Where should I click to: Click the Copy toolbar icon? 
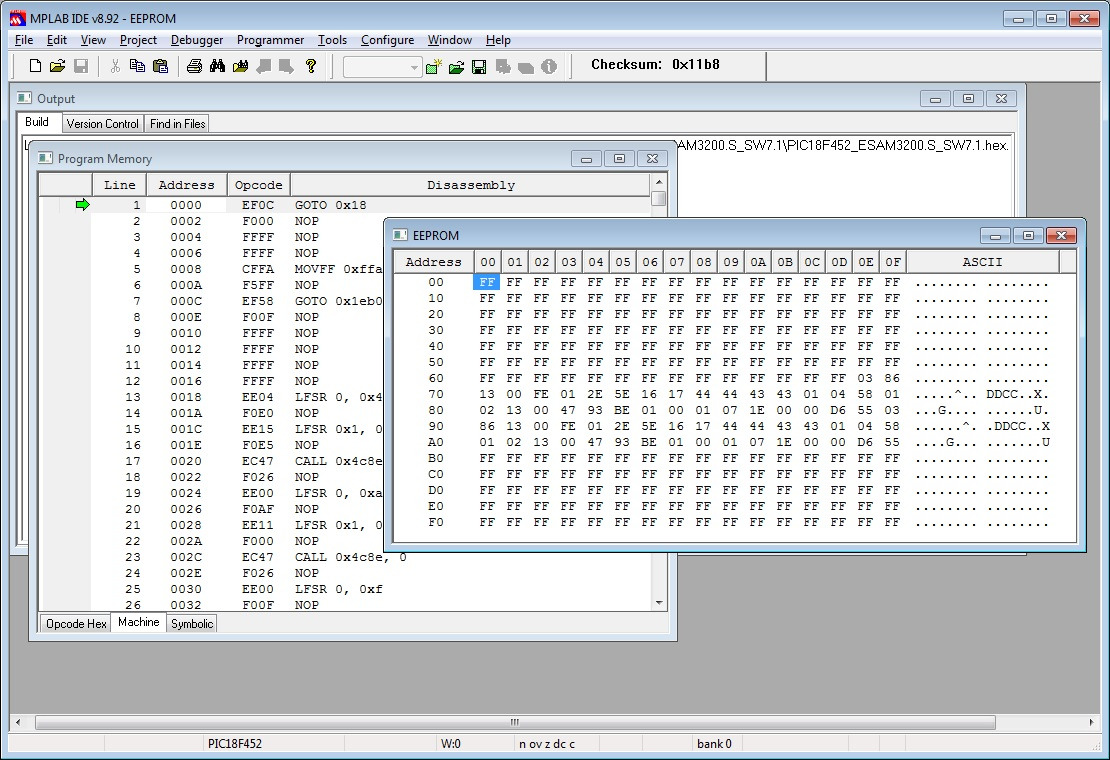137,66
